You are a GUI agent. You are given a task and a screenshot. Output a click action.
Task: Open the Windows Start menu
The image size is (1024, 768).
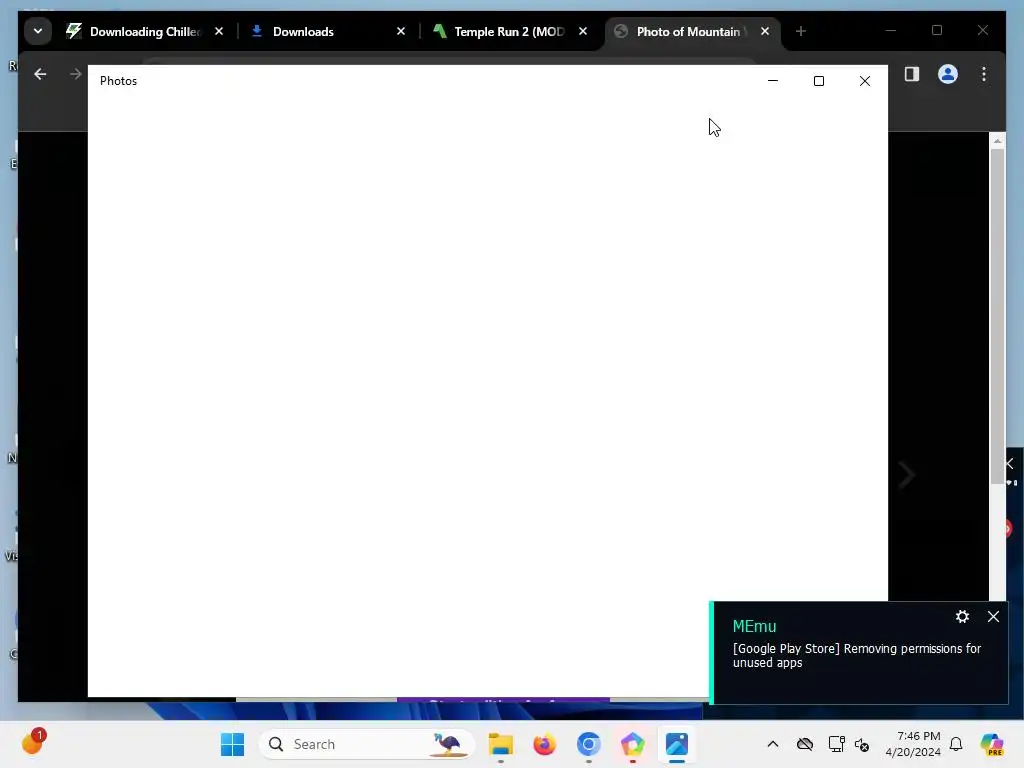click(232, 744)
